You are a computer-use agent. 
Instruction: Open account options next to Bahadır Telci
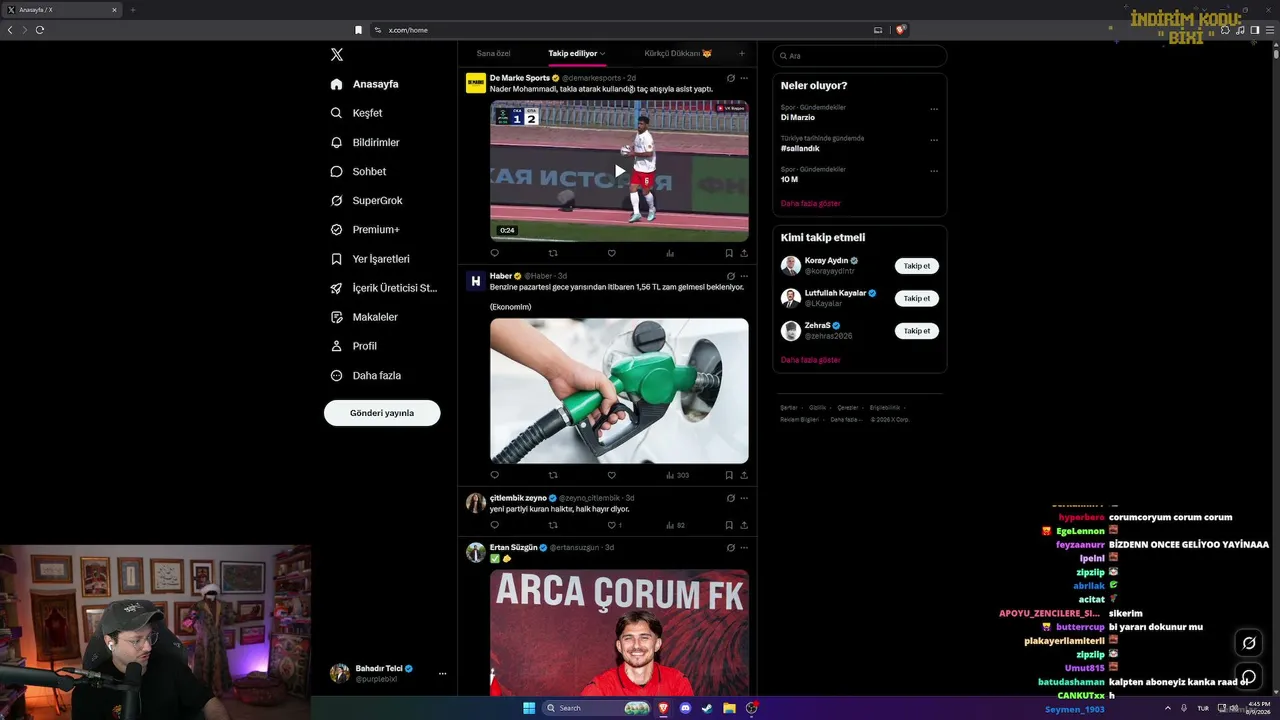pyautogui.click(x=442, y=673)
